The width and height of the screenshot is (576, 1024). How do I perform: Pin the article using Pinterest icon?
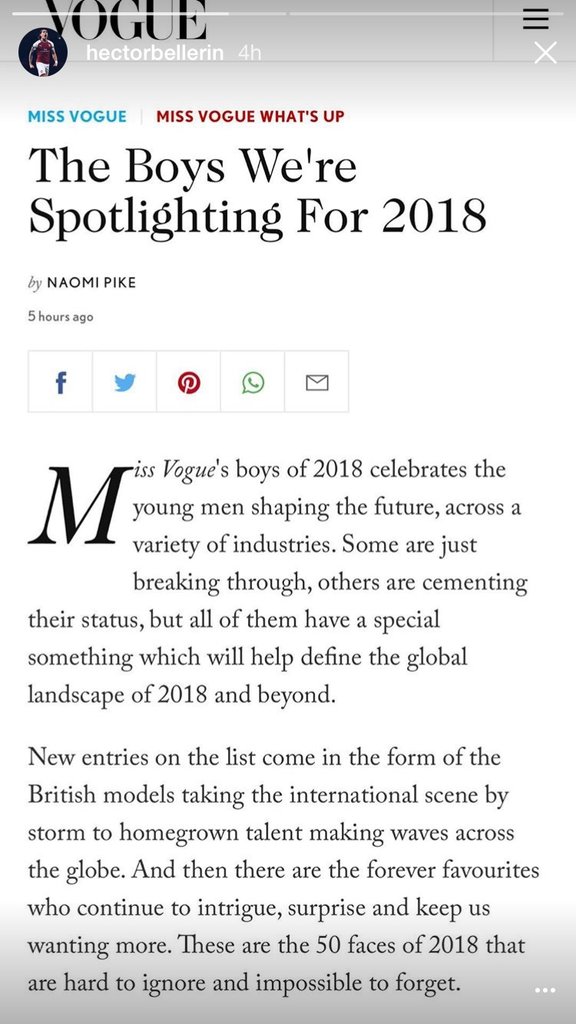click(189, 382)
